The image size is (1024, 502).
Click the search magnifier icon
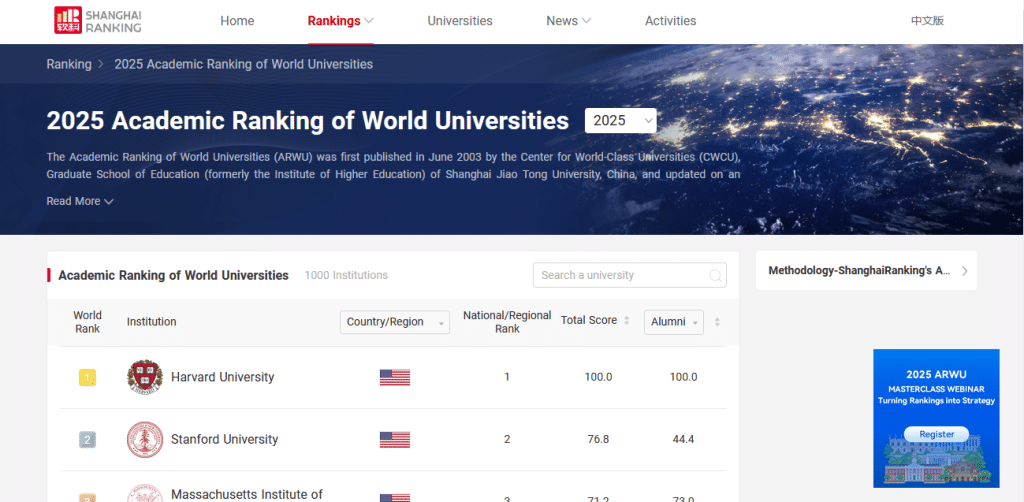coord(716,275)
